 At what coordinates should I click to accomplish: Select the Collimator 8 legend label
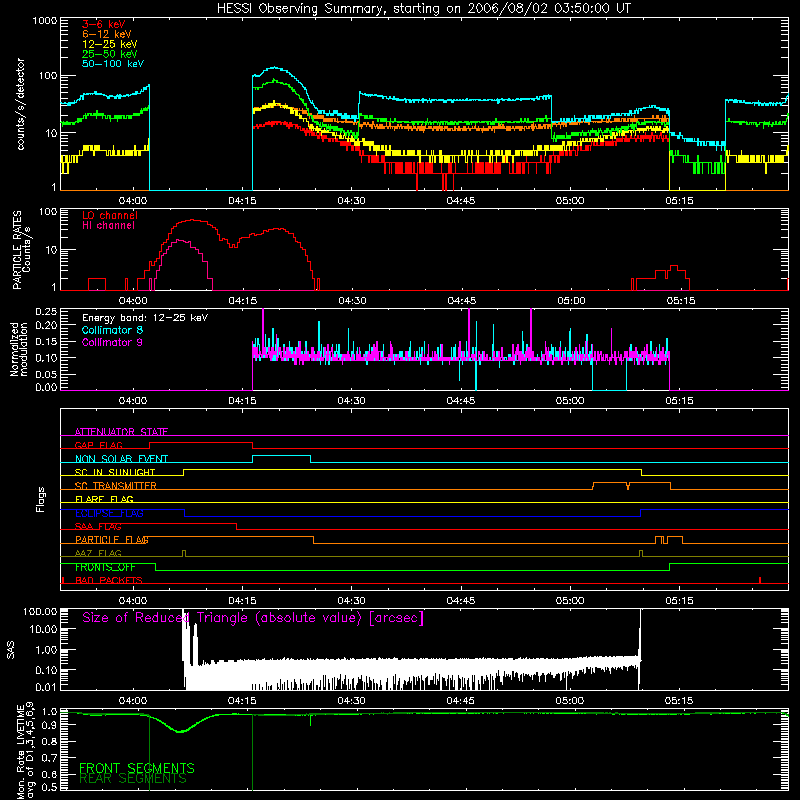click(112, 330)
